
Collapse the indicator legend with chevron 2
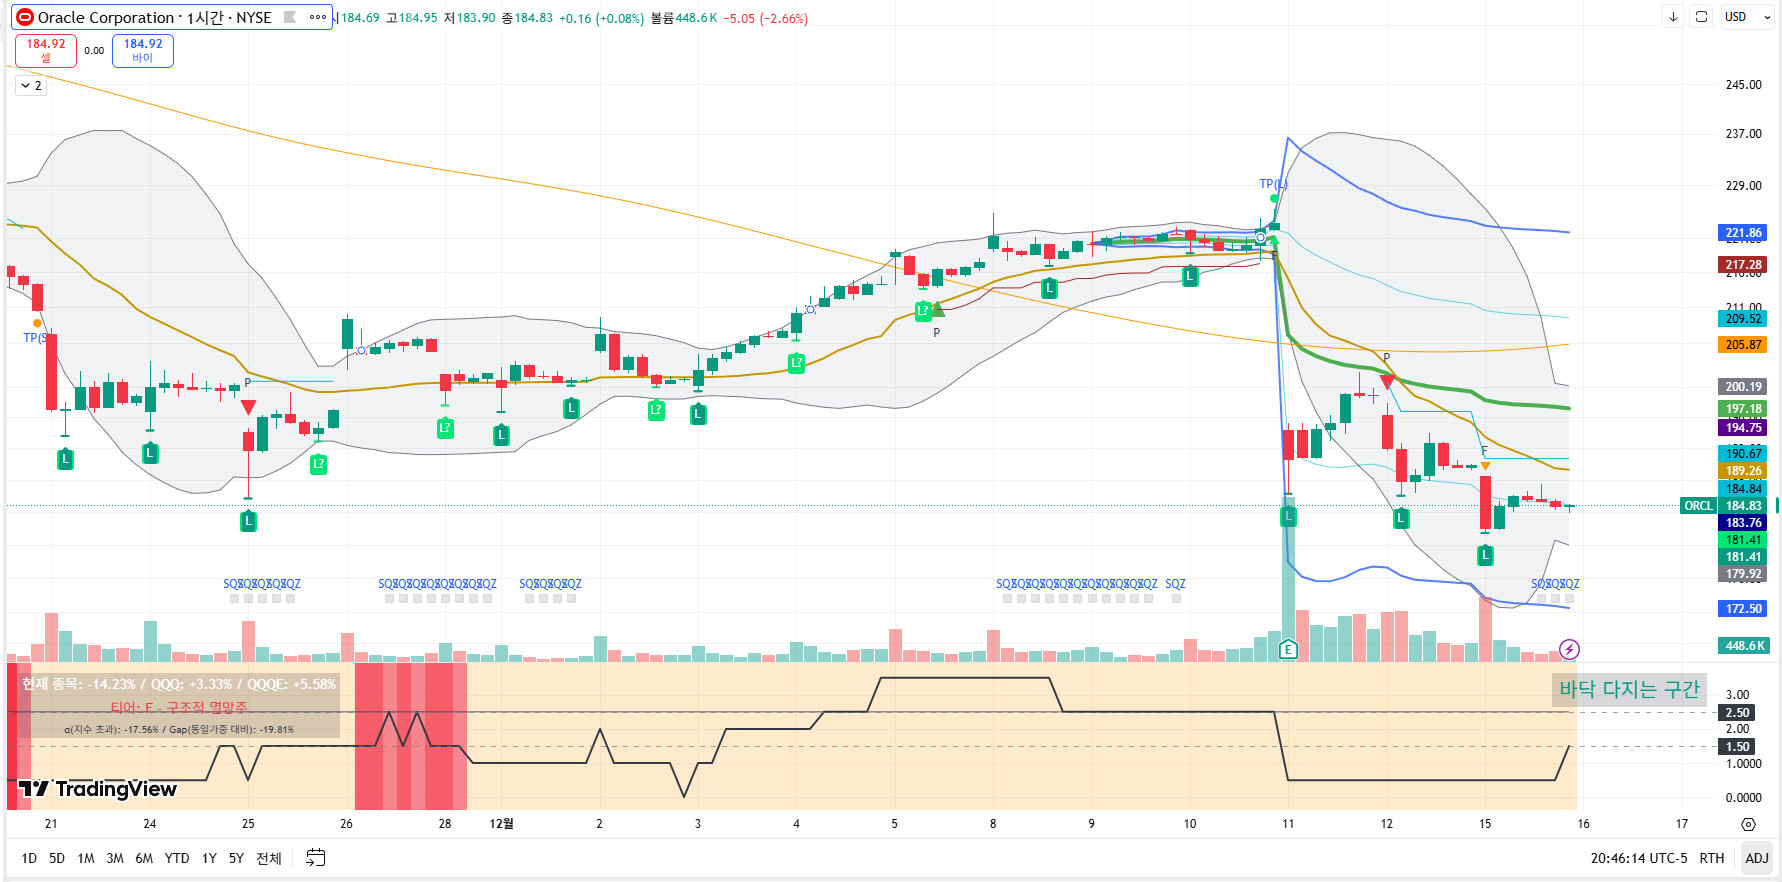pos(31,85)
